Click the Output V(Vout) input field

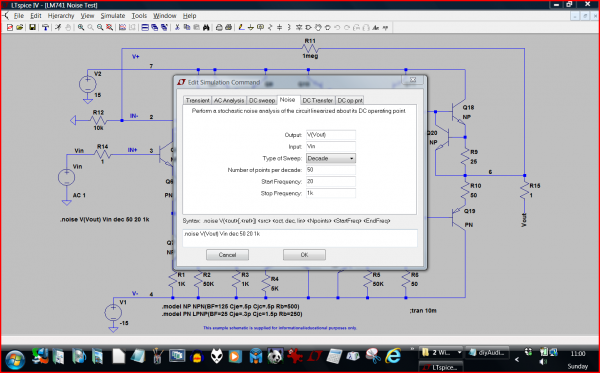click(331, 135)
